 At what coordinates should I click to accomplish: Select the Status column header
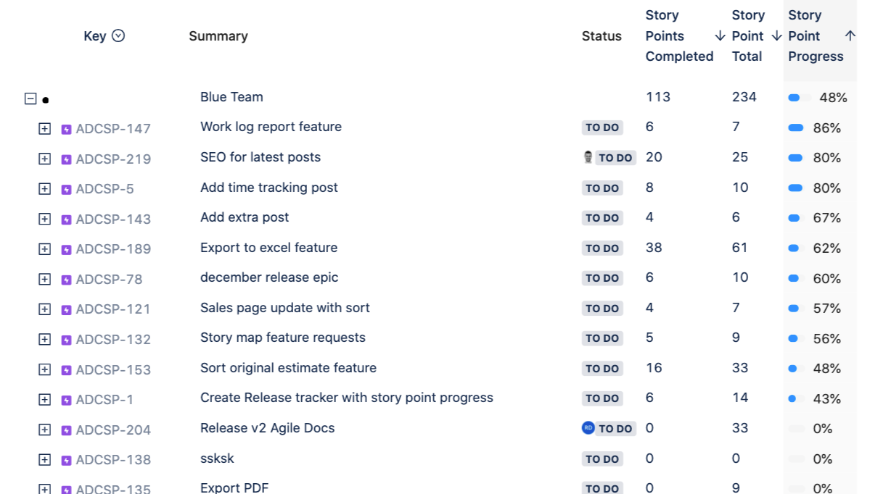(x=601, y=36)
